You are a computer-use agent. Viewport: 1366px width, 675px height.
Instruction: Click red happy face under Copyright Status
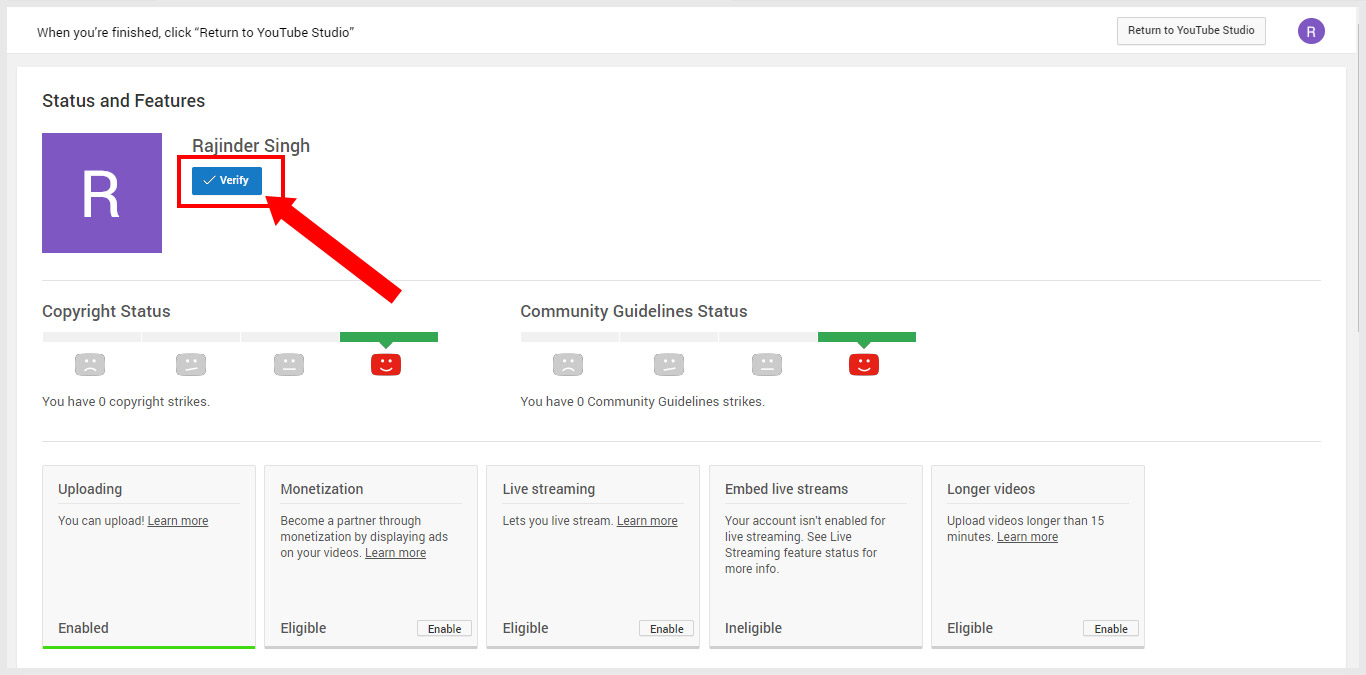coord(386,365)
